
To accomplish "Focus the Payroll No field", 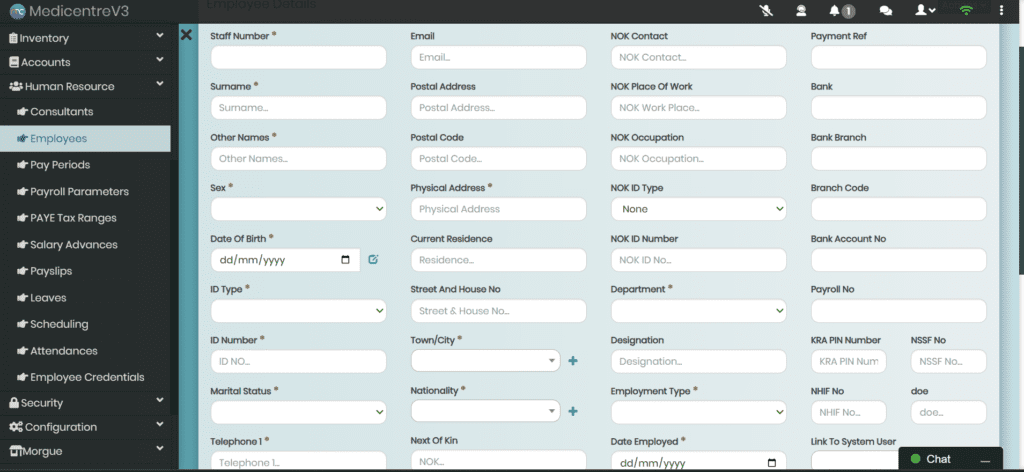I will [x=899, y=311].
